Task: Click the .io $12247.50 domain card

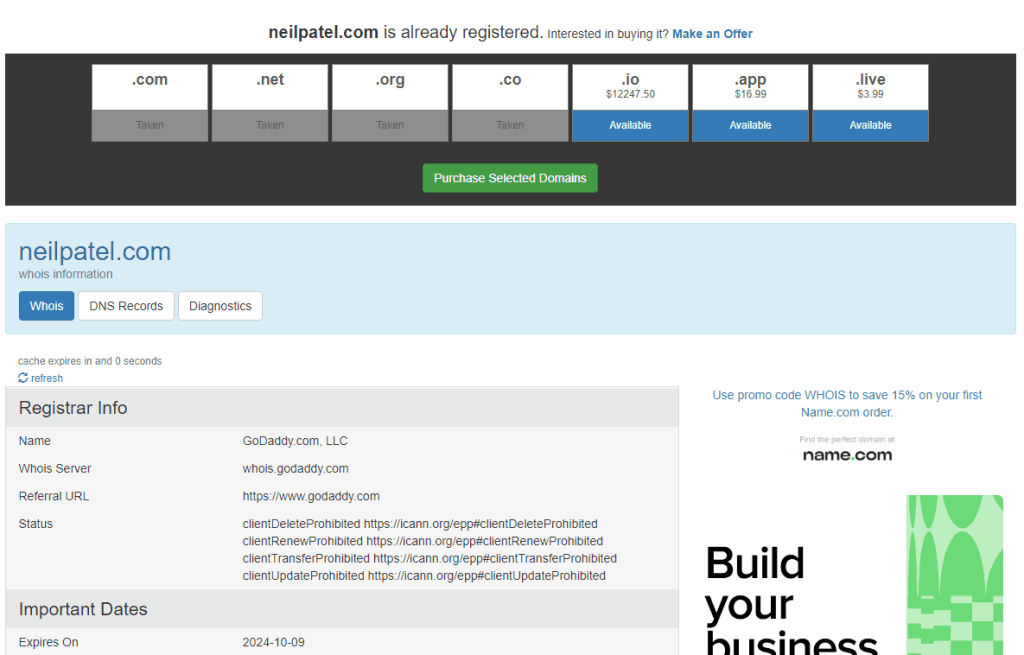Action: tap(630, 87)
